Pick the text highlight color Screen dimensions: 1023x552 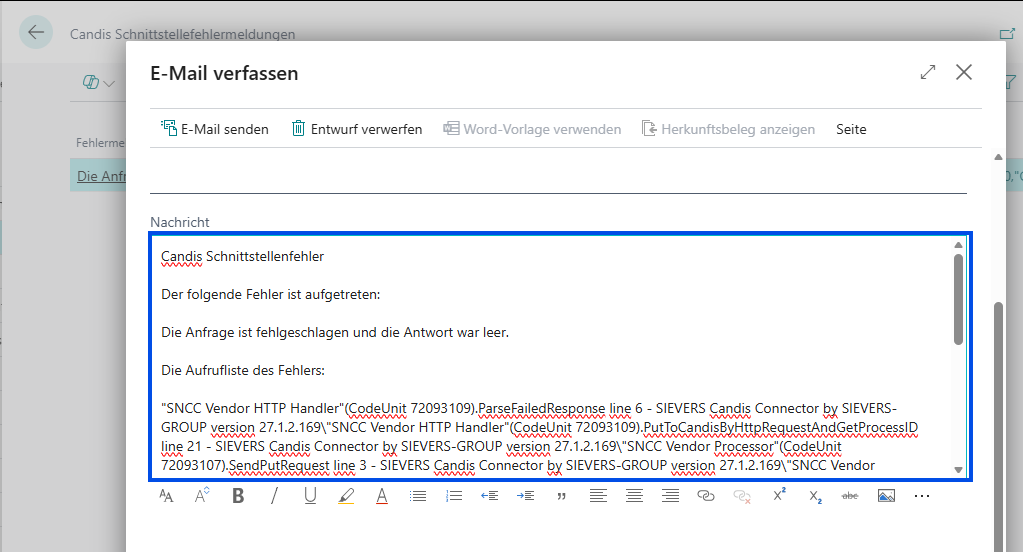pyautogui.click(x=346, y=496)
